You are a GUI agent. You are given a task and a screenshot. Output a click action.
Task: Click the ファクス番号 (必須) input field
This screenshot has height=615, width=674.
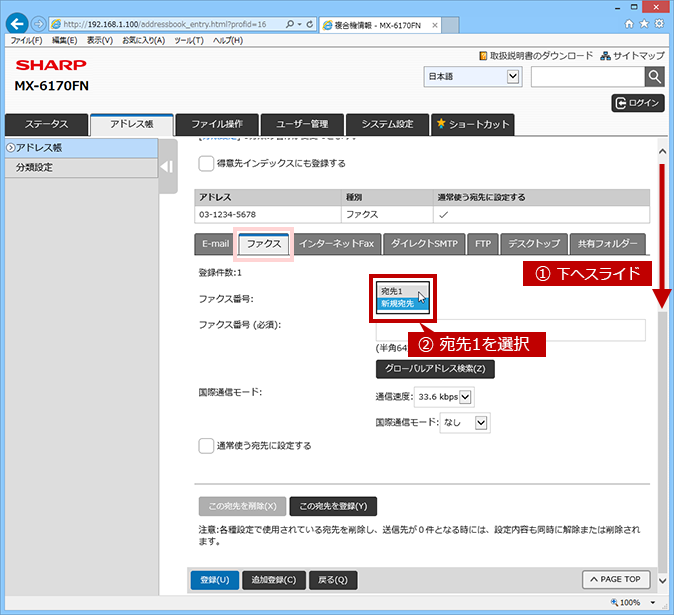pyautogui.click(x=511, y=330)
